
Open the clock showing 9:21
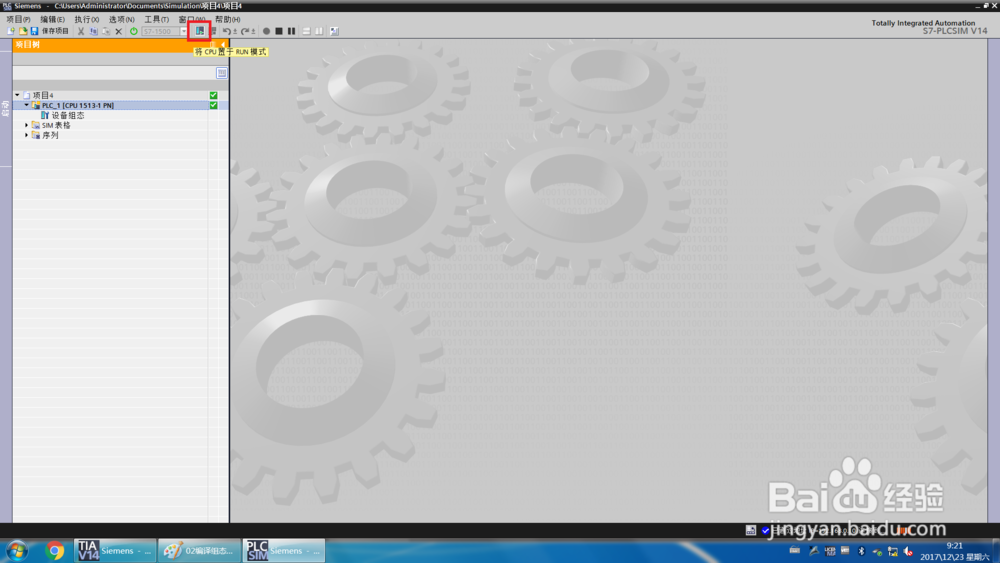[955, 552]
